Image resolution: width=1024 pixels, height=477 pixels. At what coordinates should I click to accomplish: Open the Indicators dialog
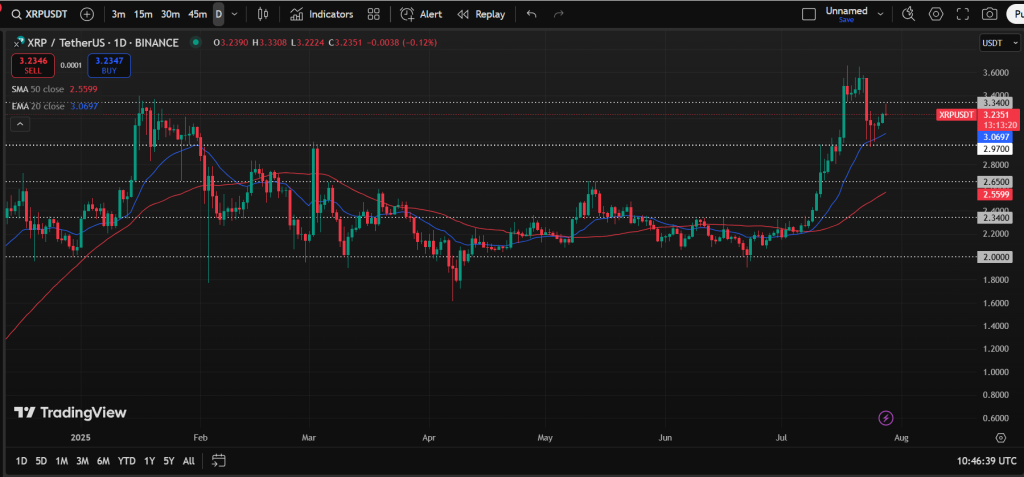[322, 14]
